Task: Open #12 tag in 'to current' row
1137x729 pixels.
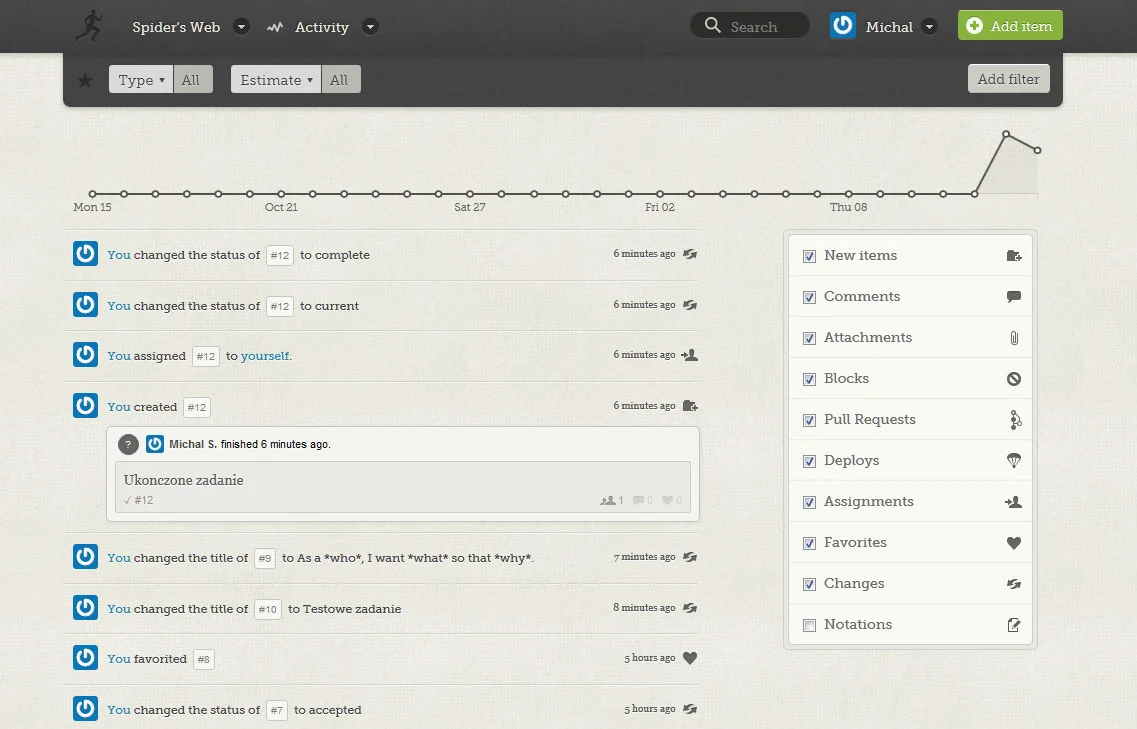Action: click(x=280, y=306)
